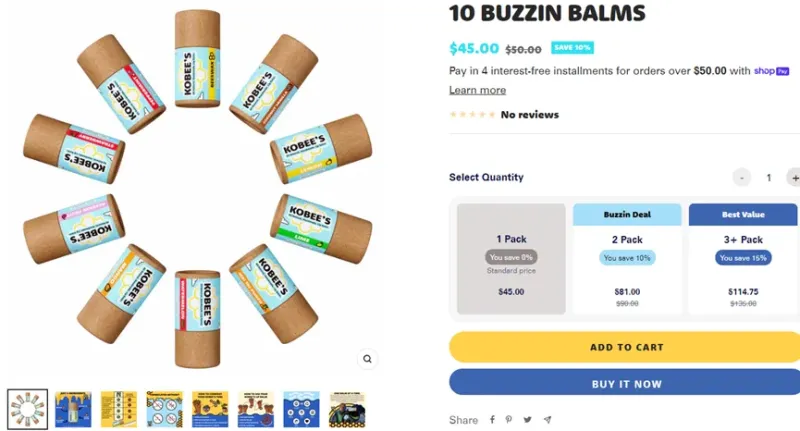800x431 pixels.
Task: Share product on Facebook
Action: [x=492, y=420]
